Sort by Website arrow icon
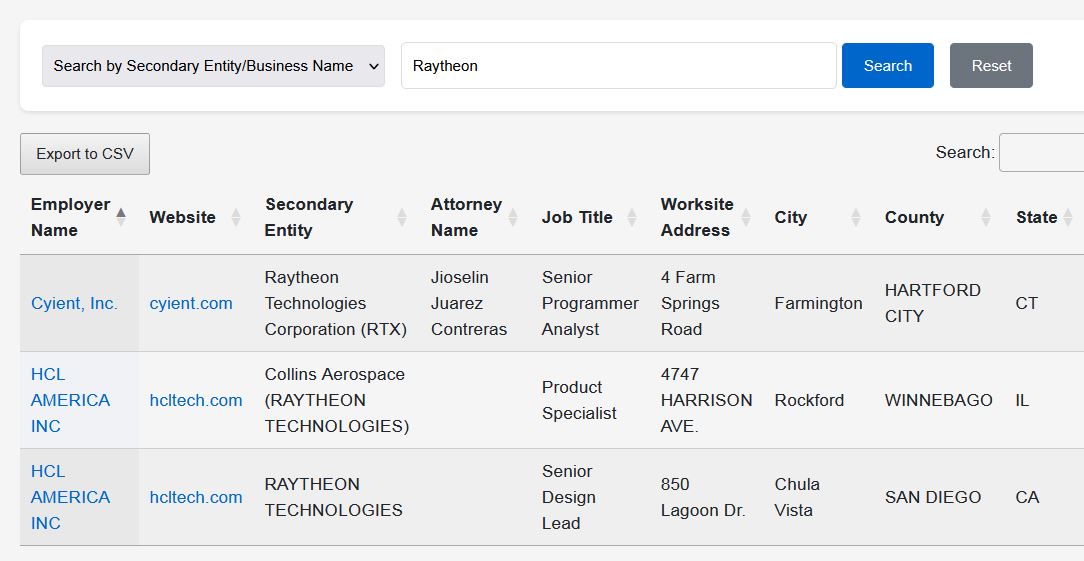The image size is (1084, 561). pos(236,217)
